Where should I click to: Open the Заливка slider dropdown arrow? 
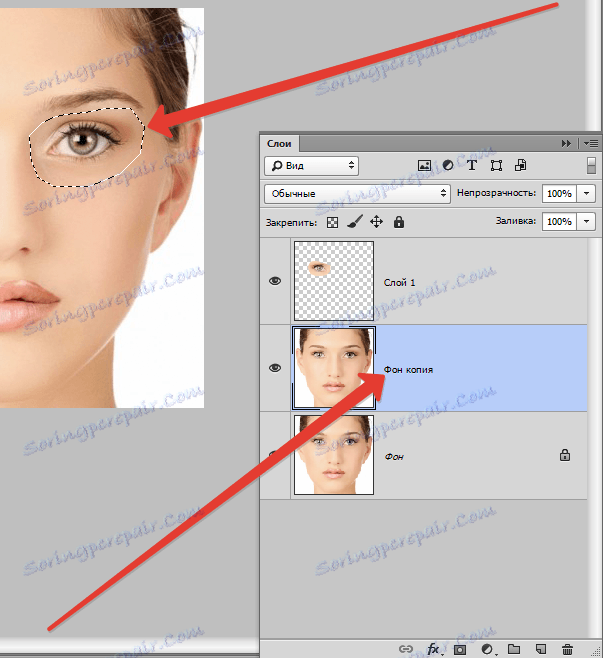pyautogui.click(x=587, y=221)
